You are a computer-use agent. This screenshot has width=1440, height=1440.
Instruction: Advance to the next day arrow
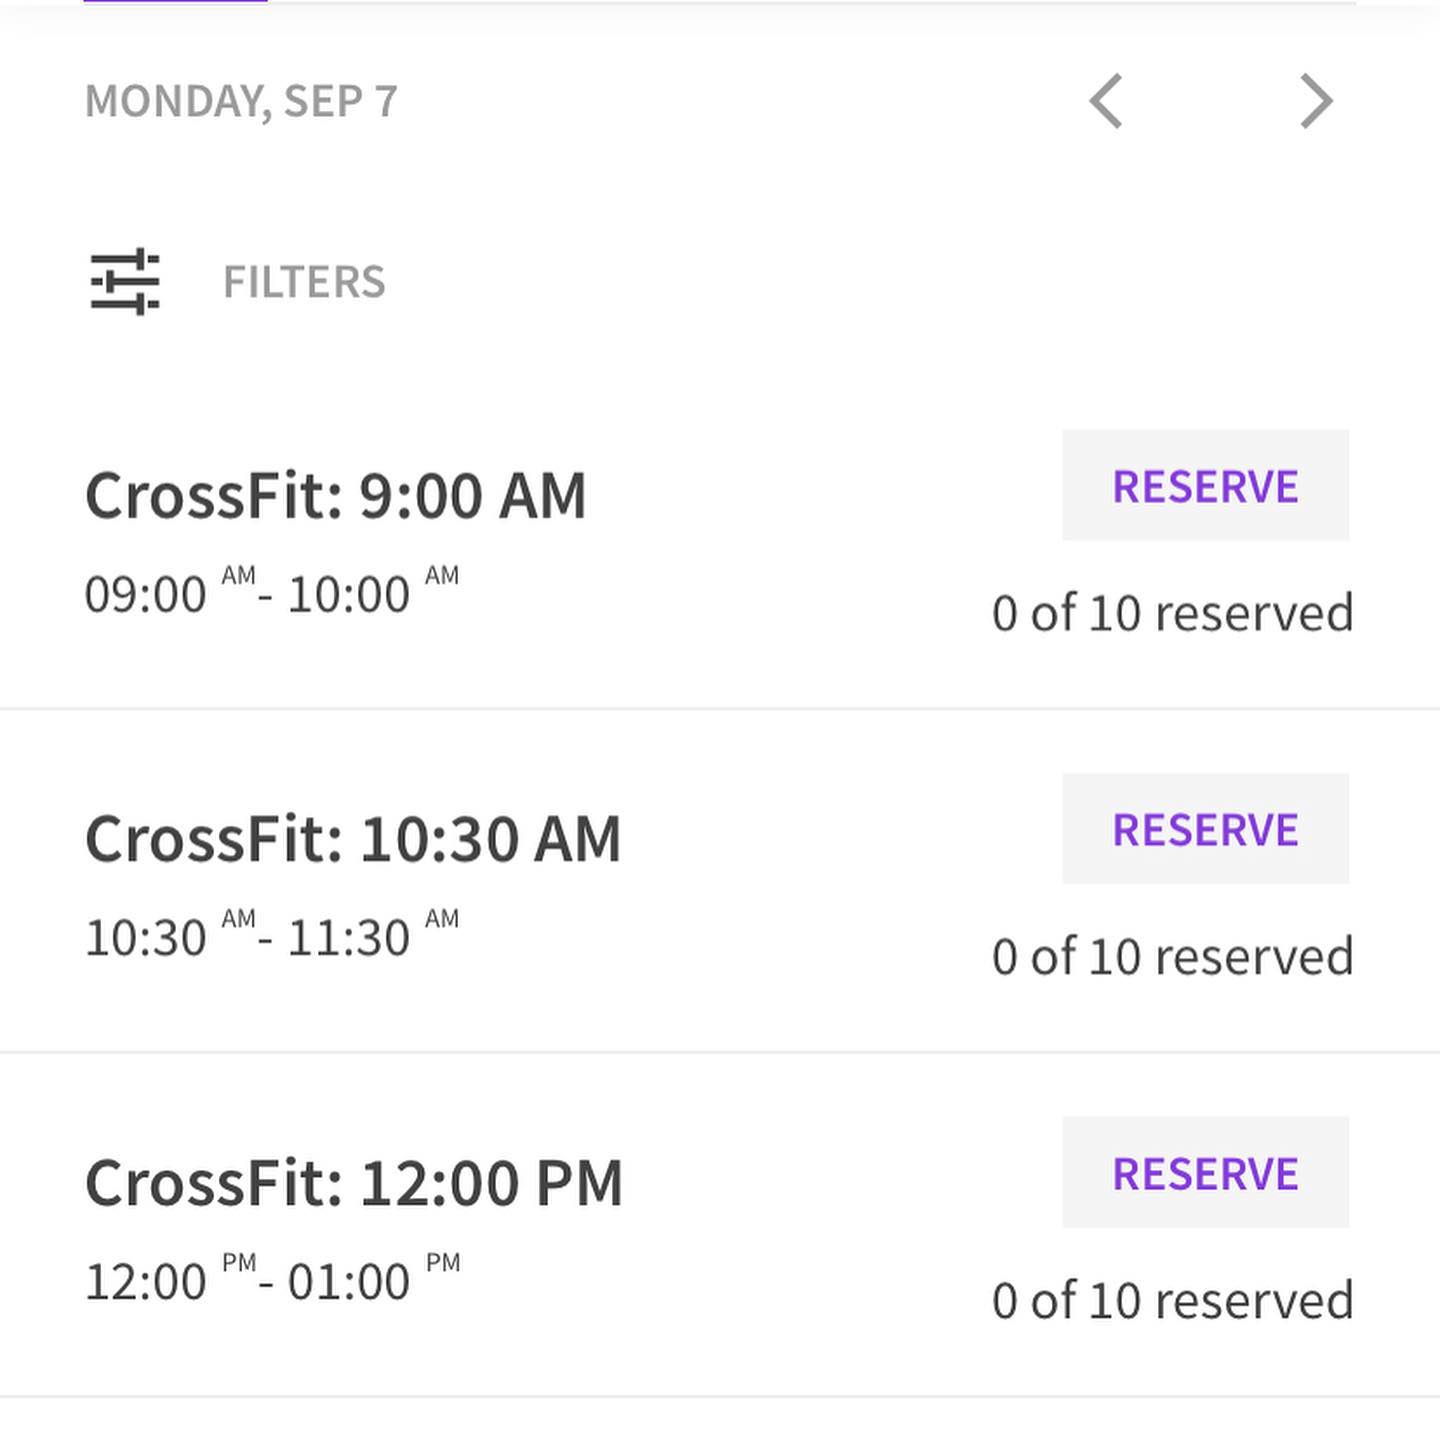point(1316,101)
